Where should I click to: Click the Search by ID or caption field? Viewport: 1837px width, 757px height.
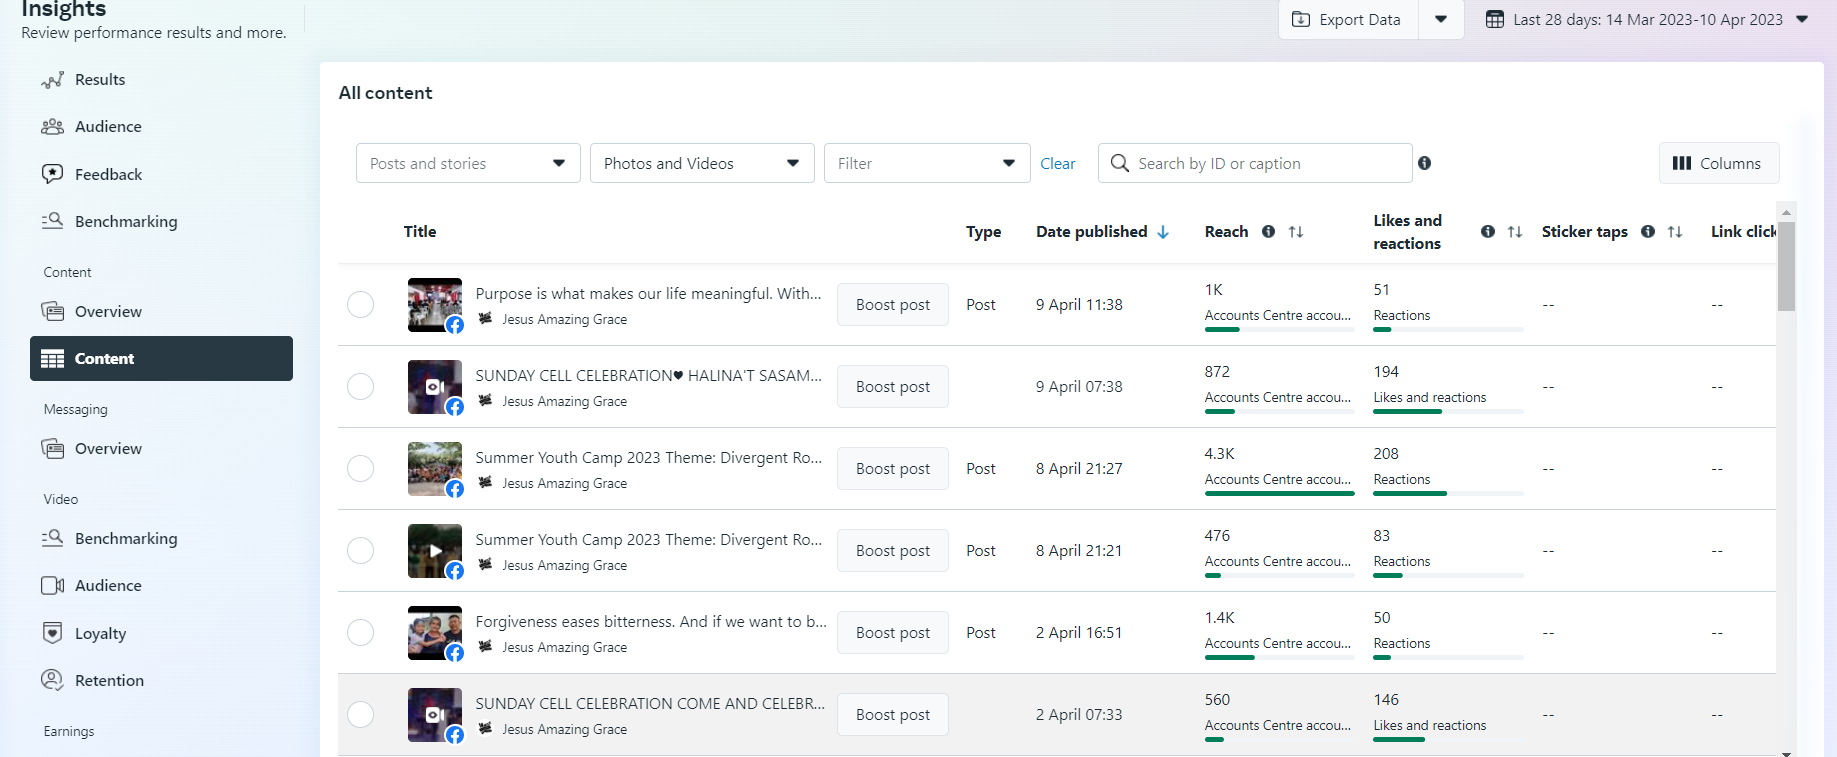click(x=1255, y=163)
